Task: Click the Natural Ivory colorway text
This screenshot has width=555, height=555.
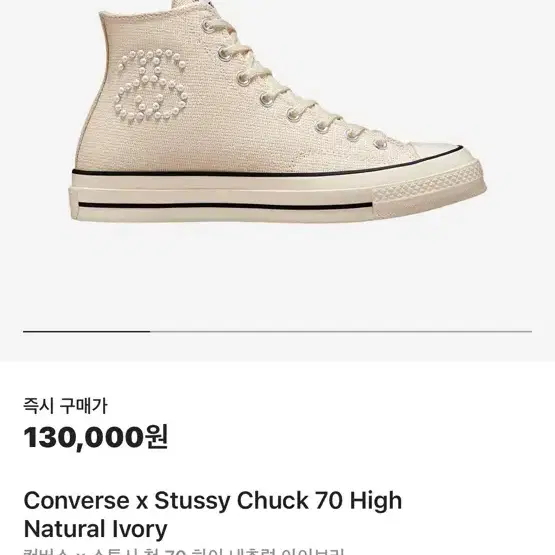Action: [x=95, y=529]
